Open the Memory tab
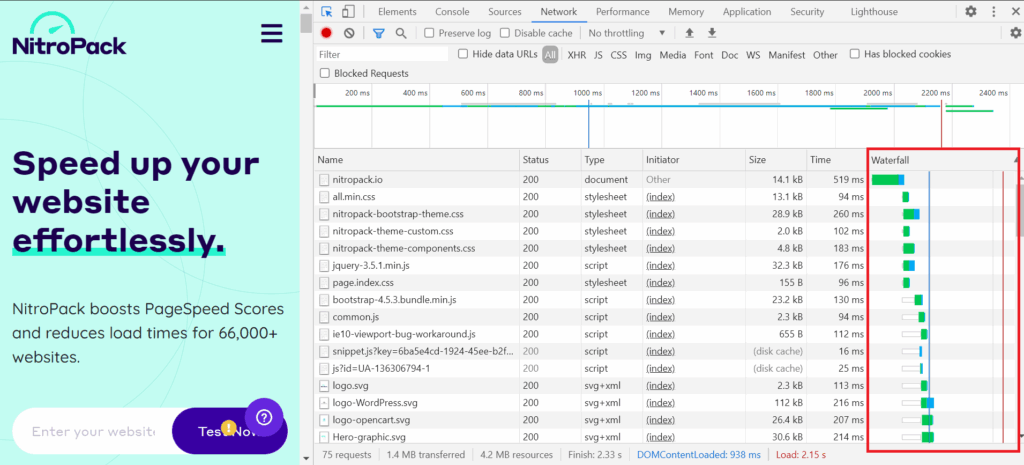Image resolution: width=1024 pixels, height=465 pixels. click(x=686, y=12)
